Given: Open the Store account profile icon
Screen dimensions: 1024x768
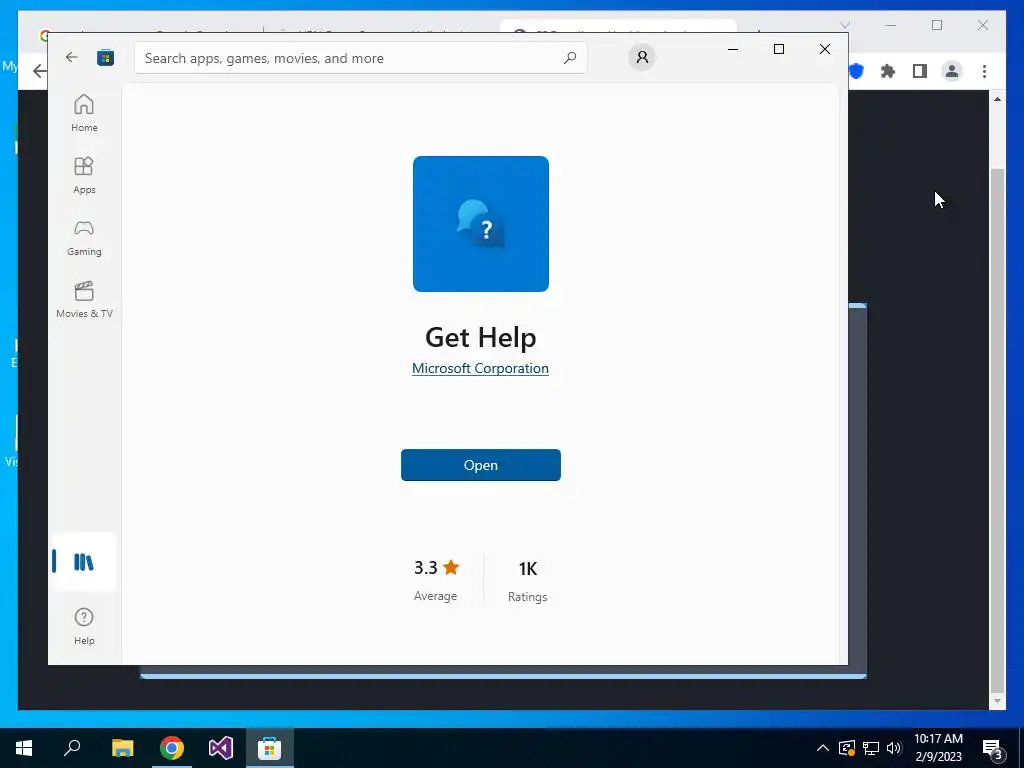Looking at the screenshot, I should coord(642,57).
